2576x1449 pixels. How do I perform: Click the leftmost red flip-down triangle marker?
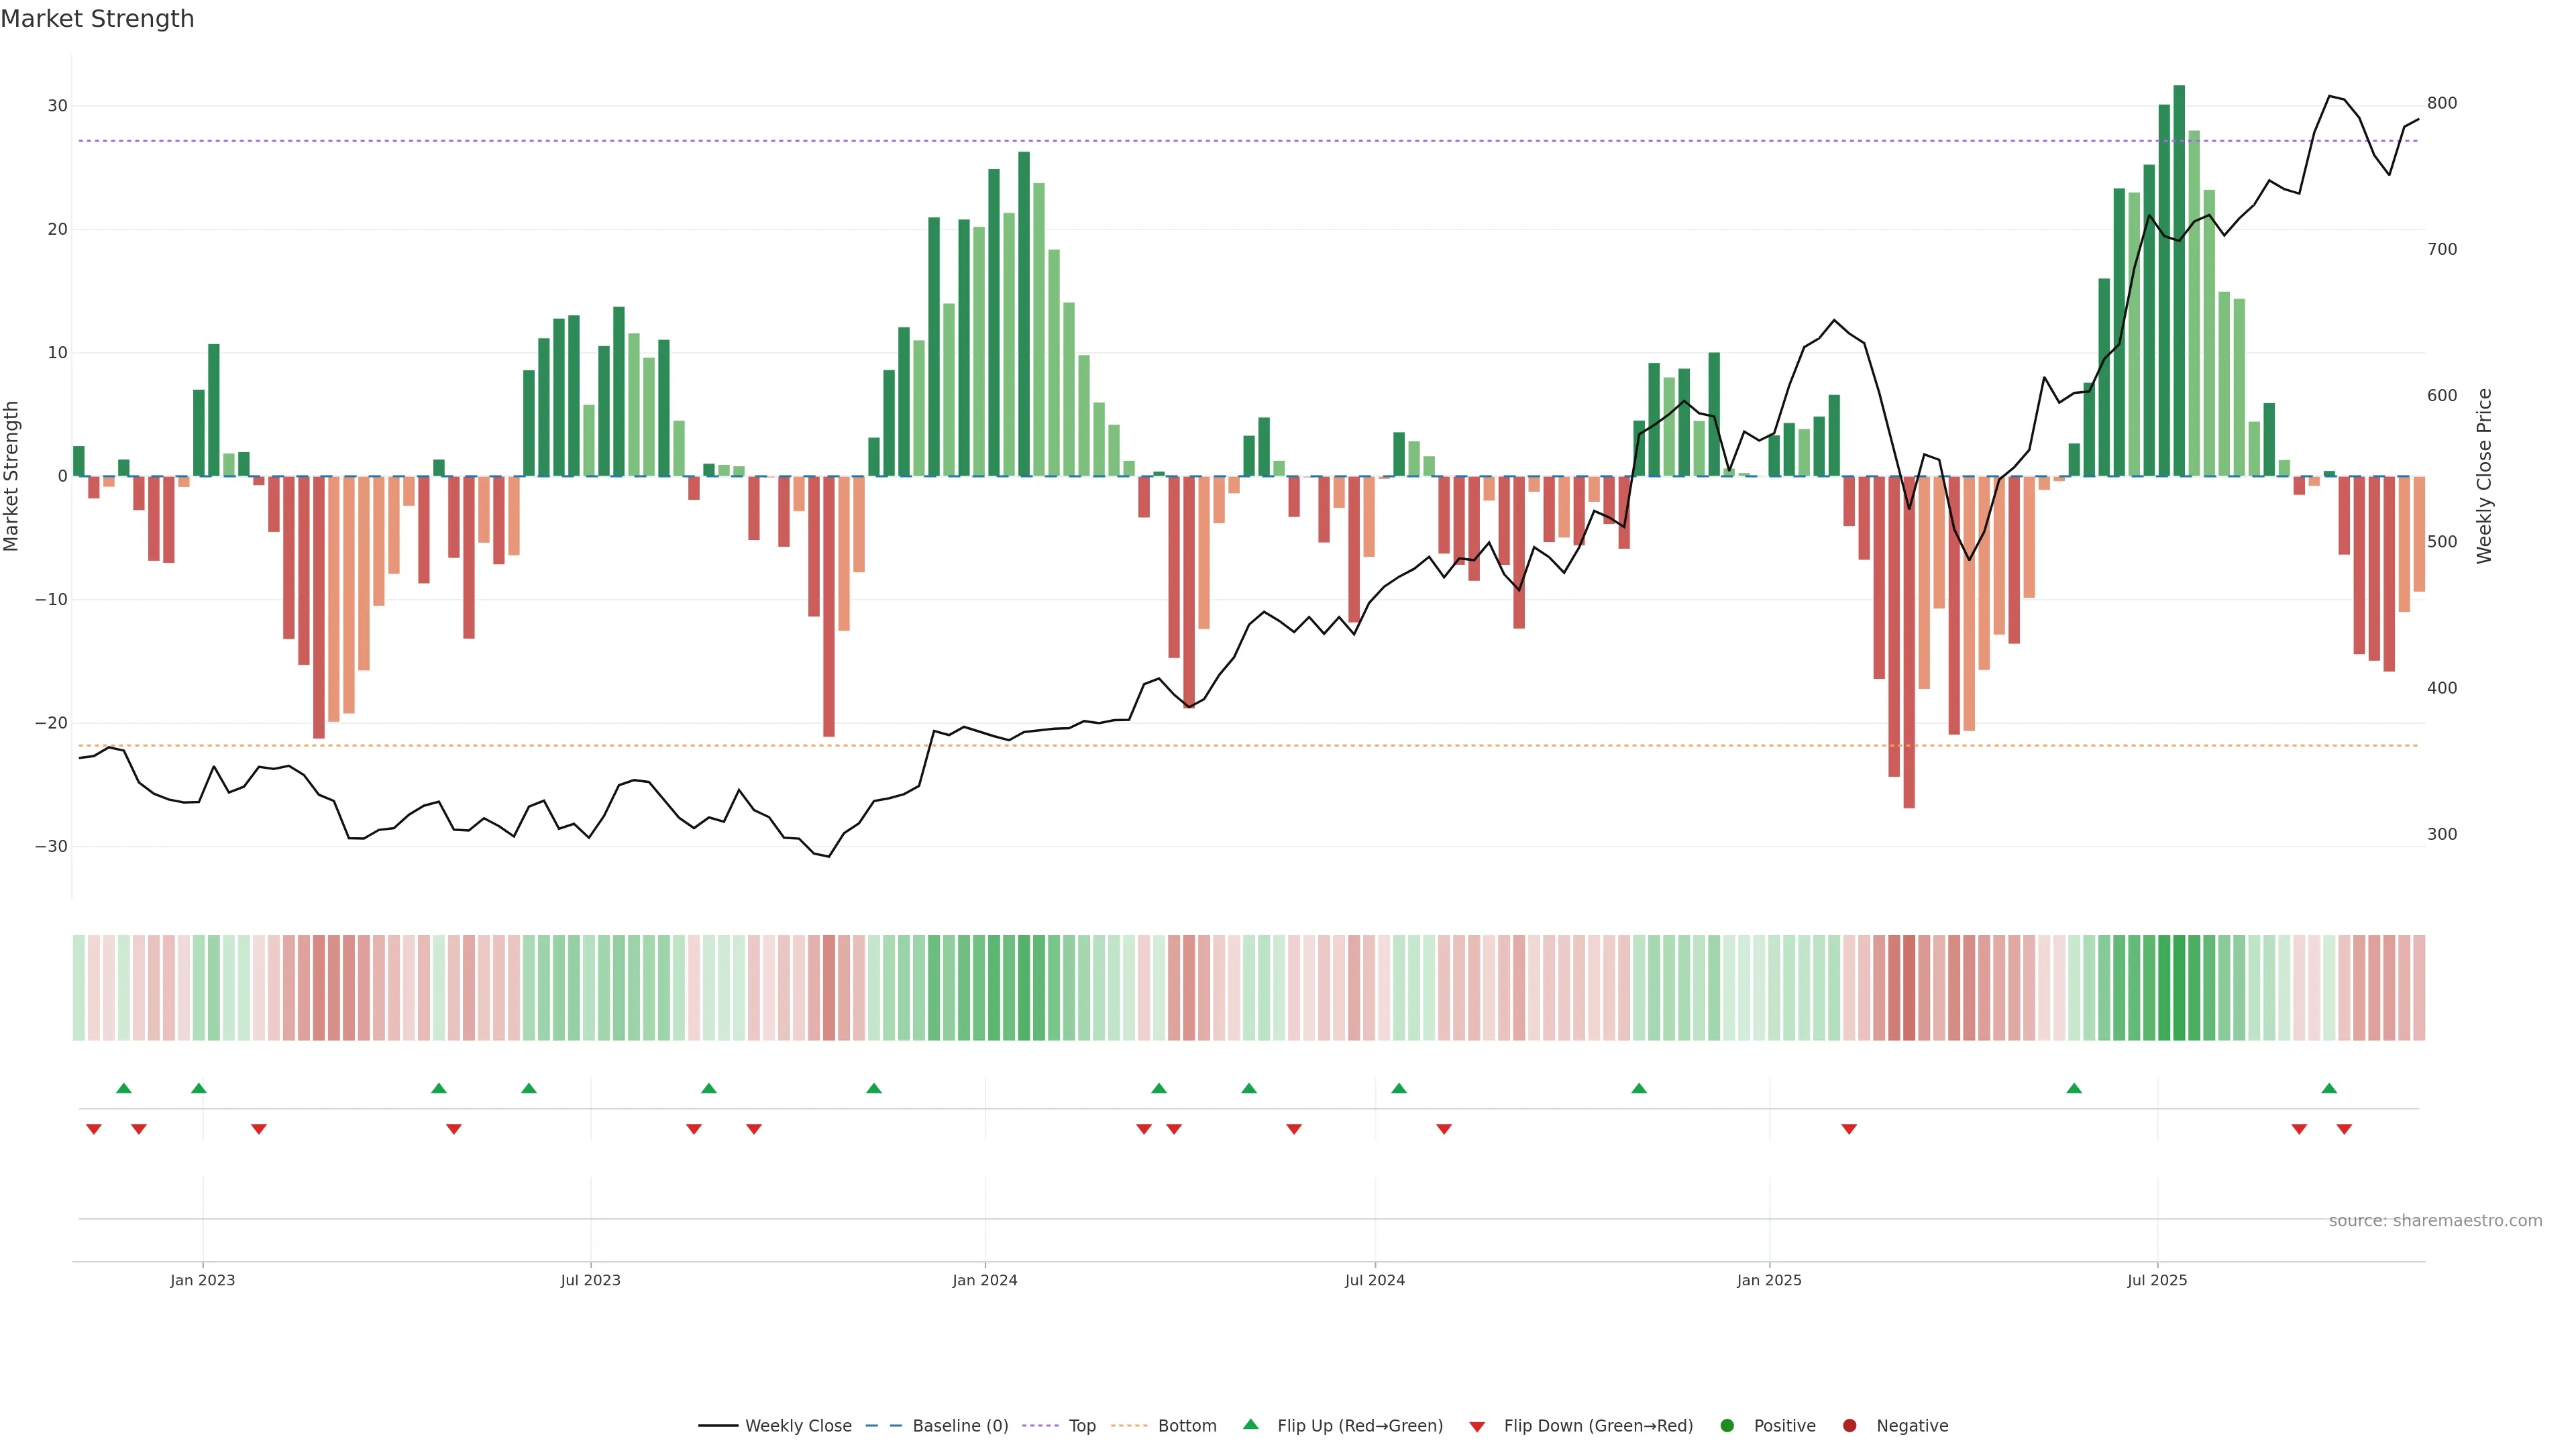(x=94, y=1129)
